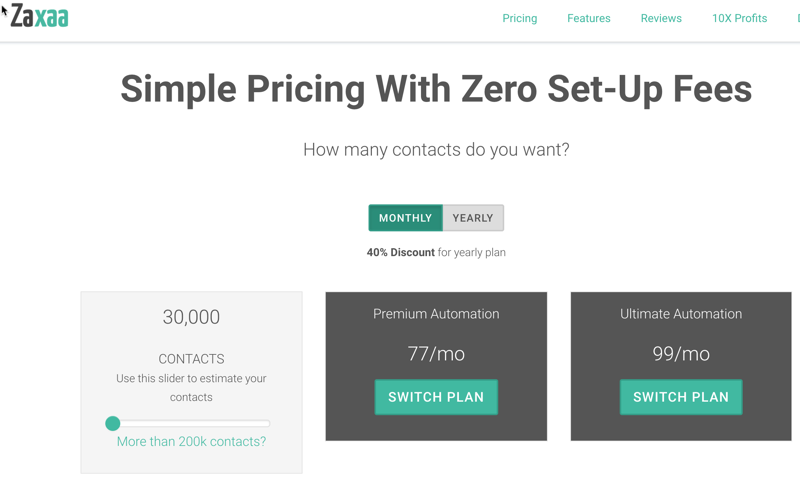Go to the Reviews page
Image resolution: width=800 pixels, height=477 pixels.
pos(661,18)
